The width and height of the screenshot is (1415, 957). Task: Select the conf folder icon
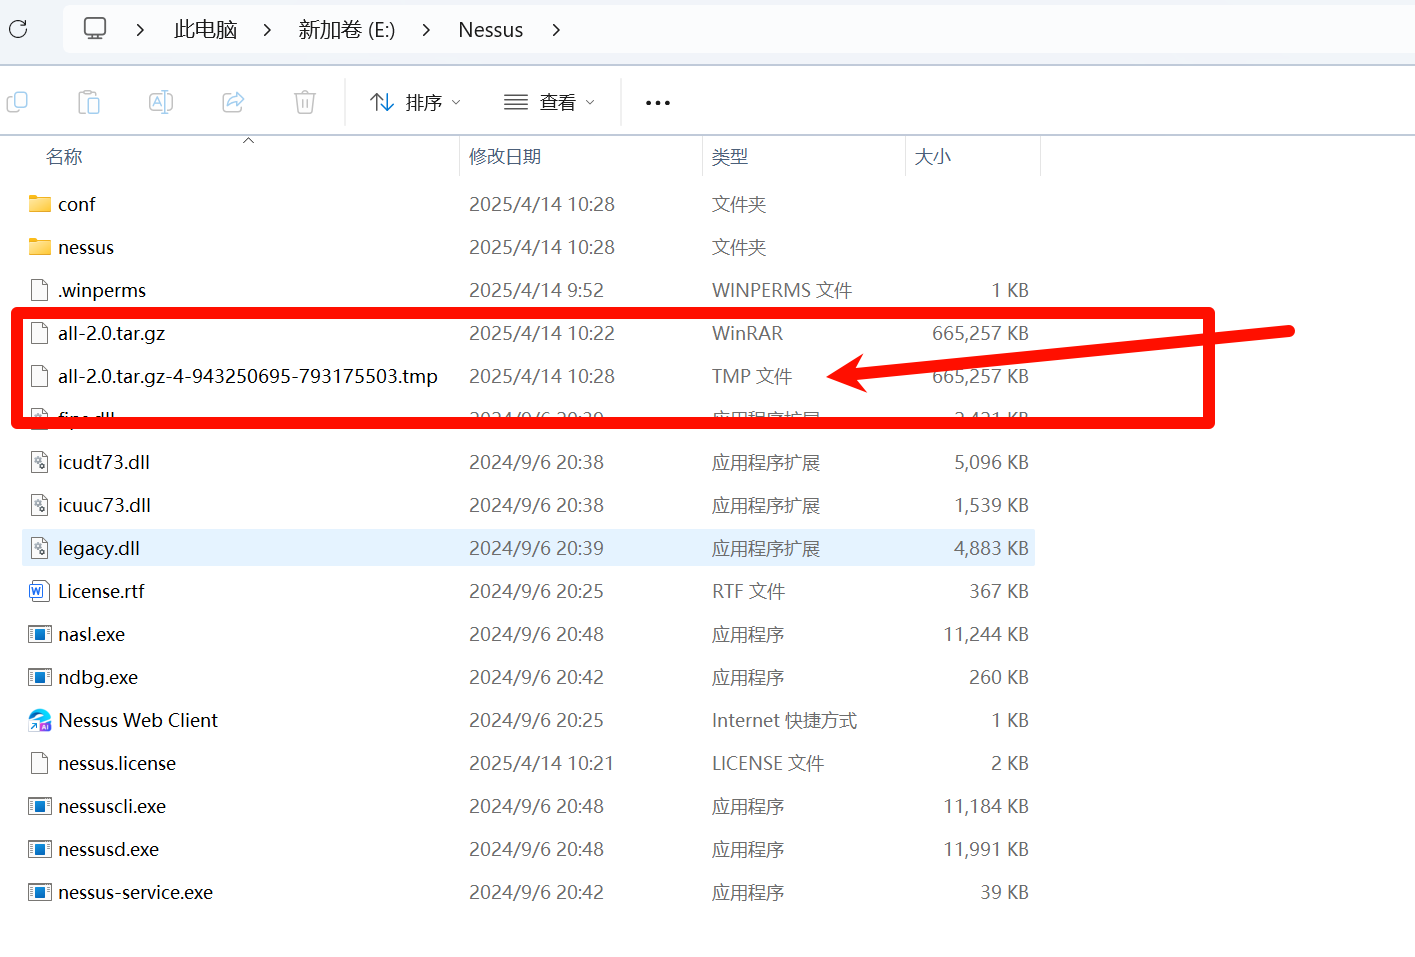(40, 204)
